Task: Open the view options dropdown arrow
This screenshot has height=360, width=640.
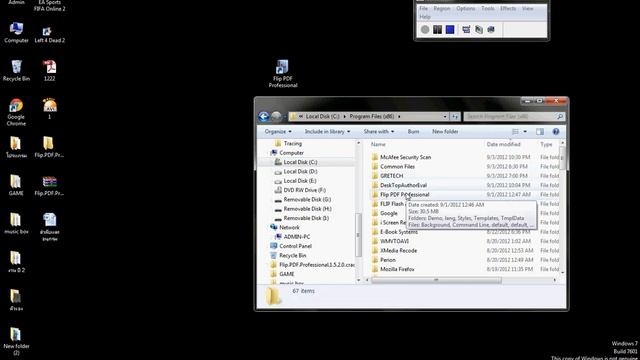Action: click(x=525, y=131)
